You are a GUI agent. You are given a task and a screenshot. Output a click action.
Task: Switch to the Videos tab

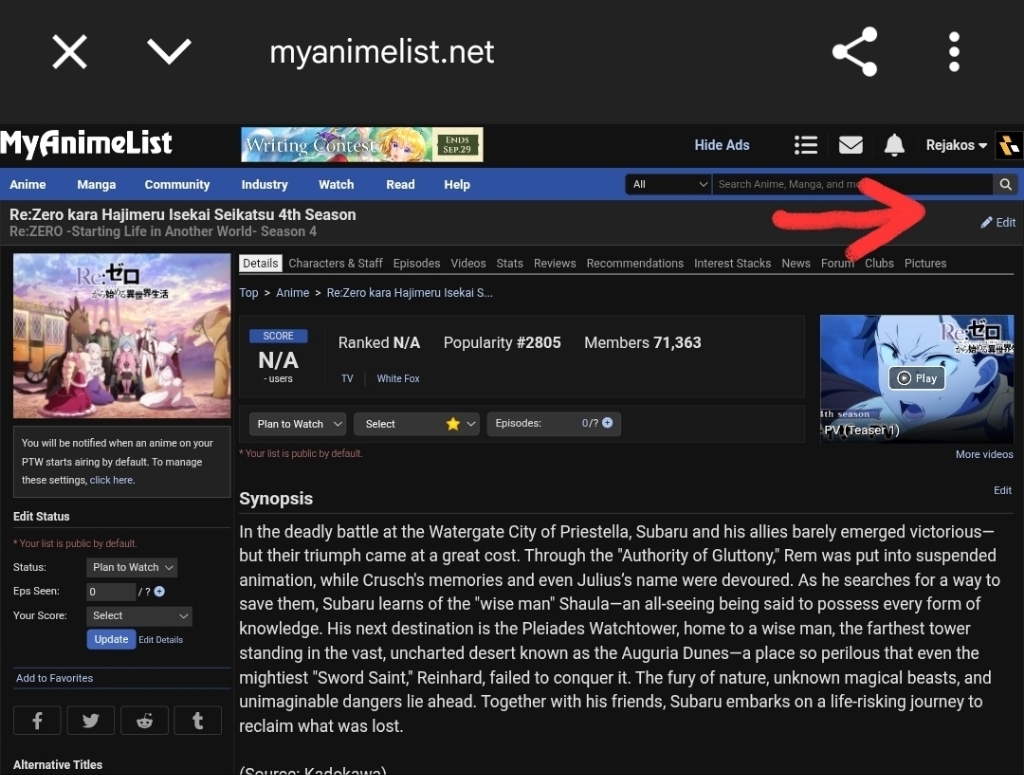468,263
